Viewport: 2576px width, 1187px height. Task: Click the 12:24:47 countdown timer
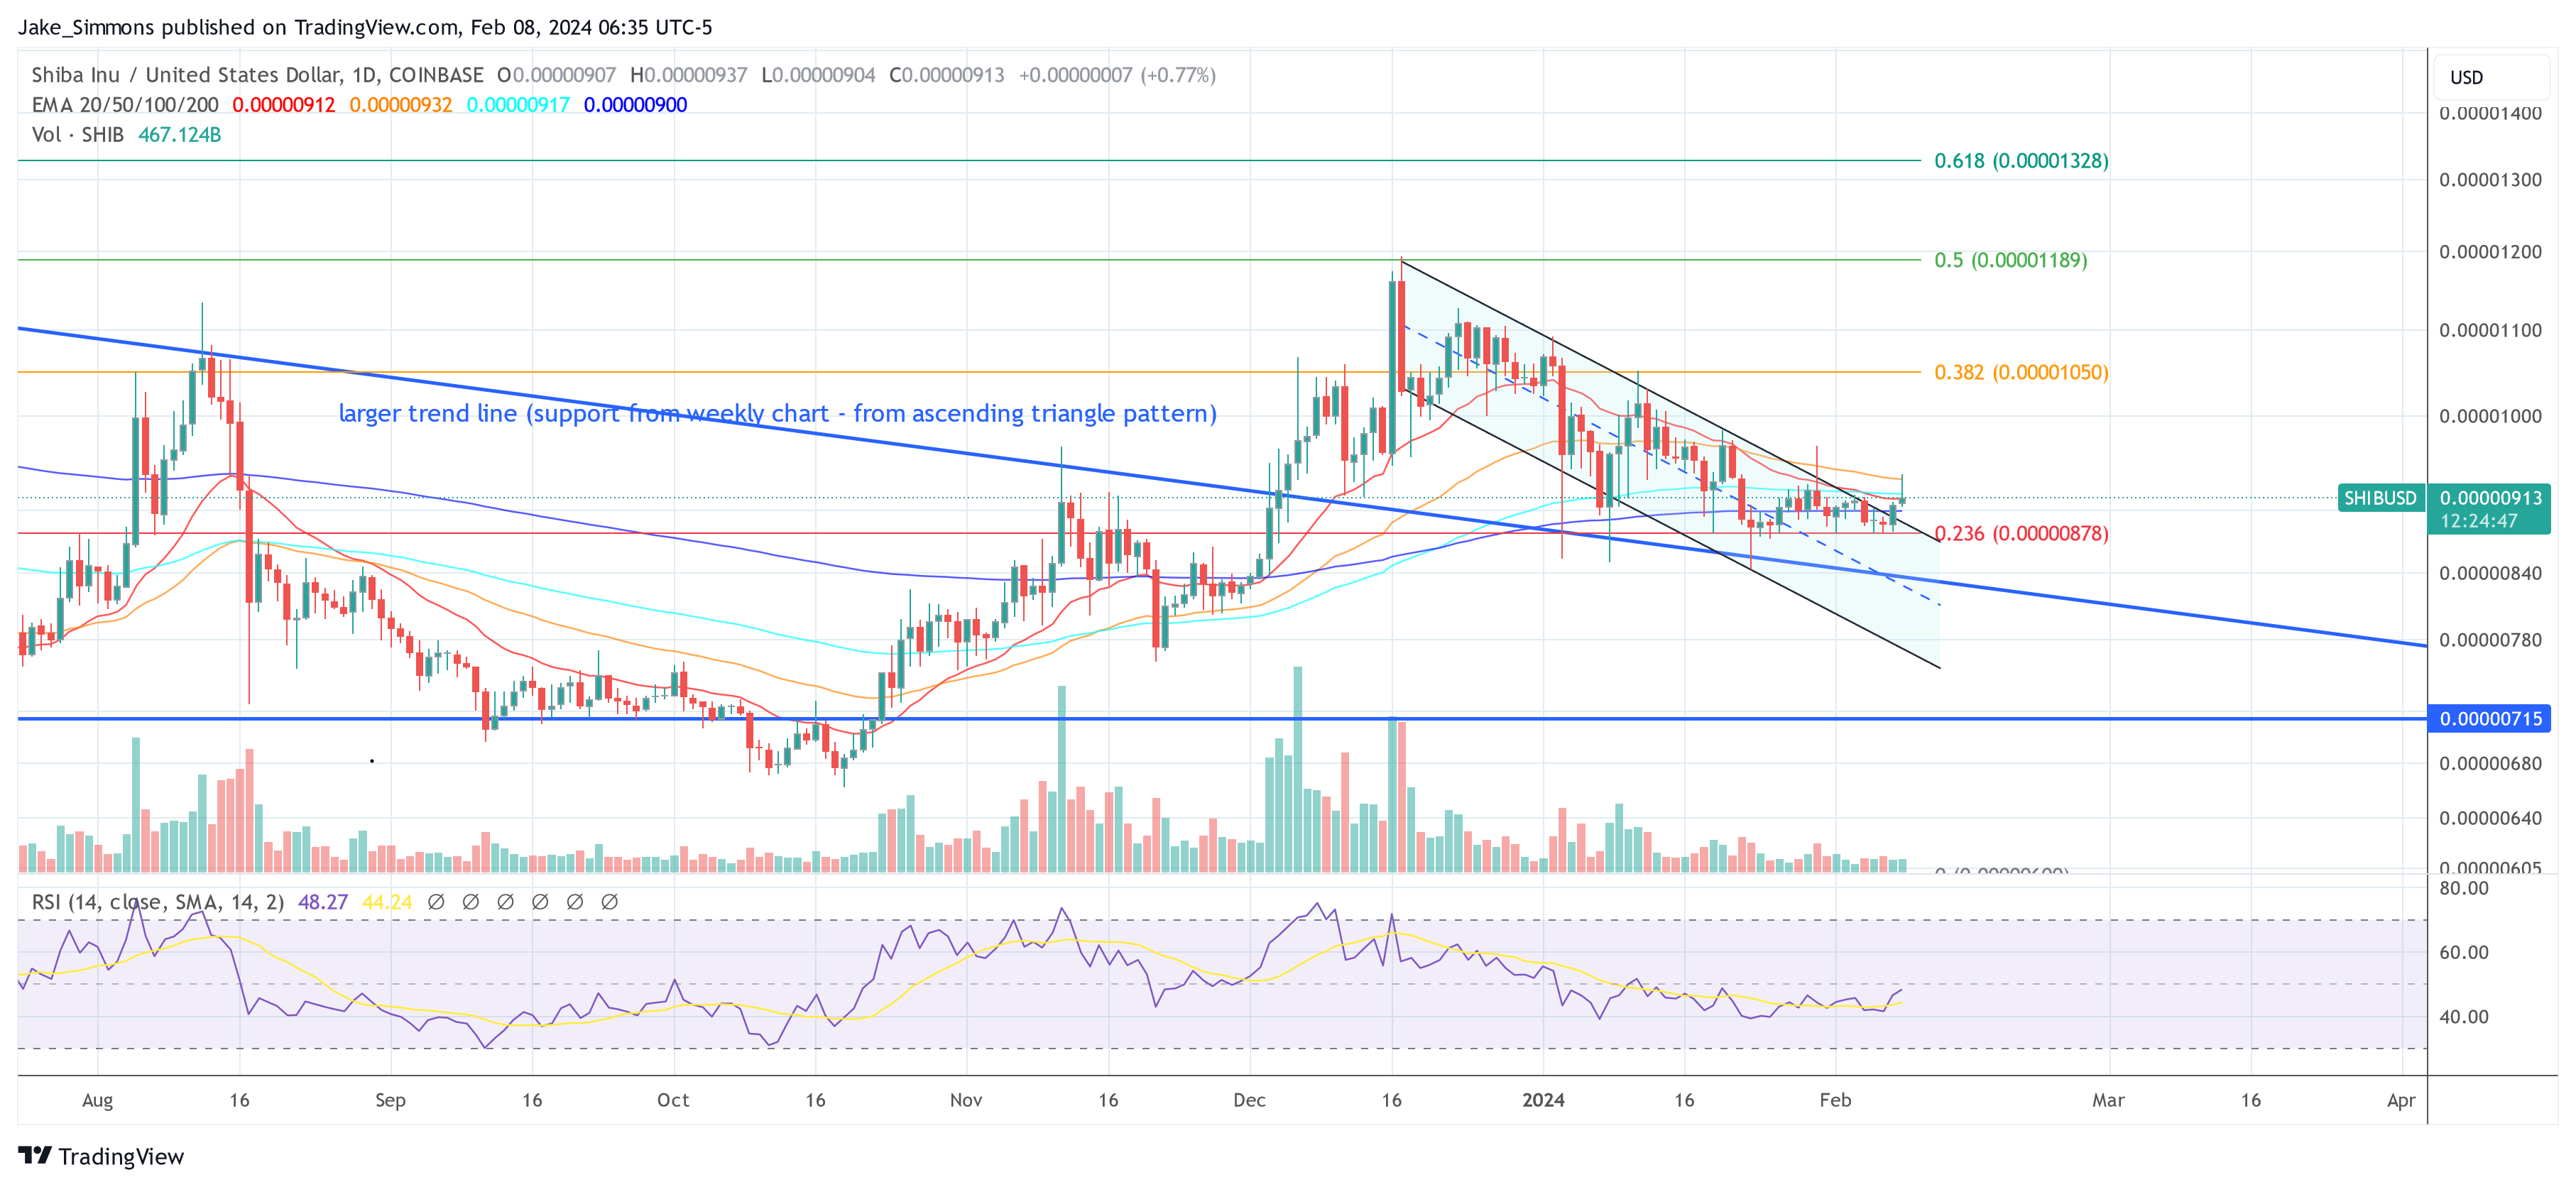click(2479, 521)
